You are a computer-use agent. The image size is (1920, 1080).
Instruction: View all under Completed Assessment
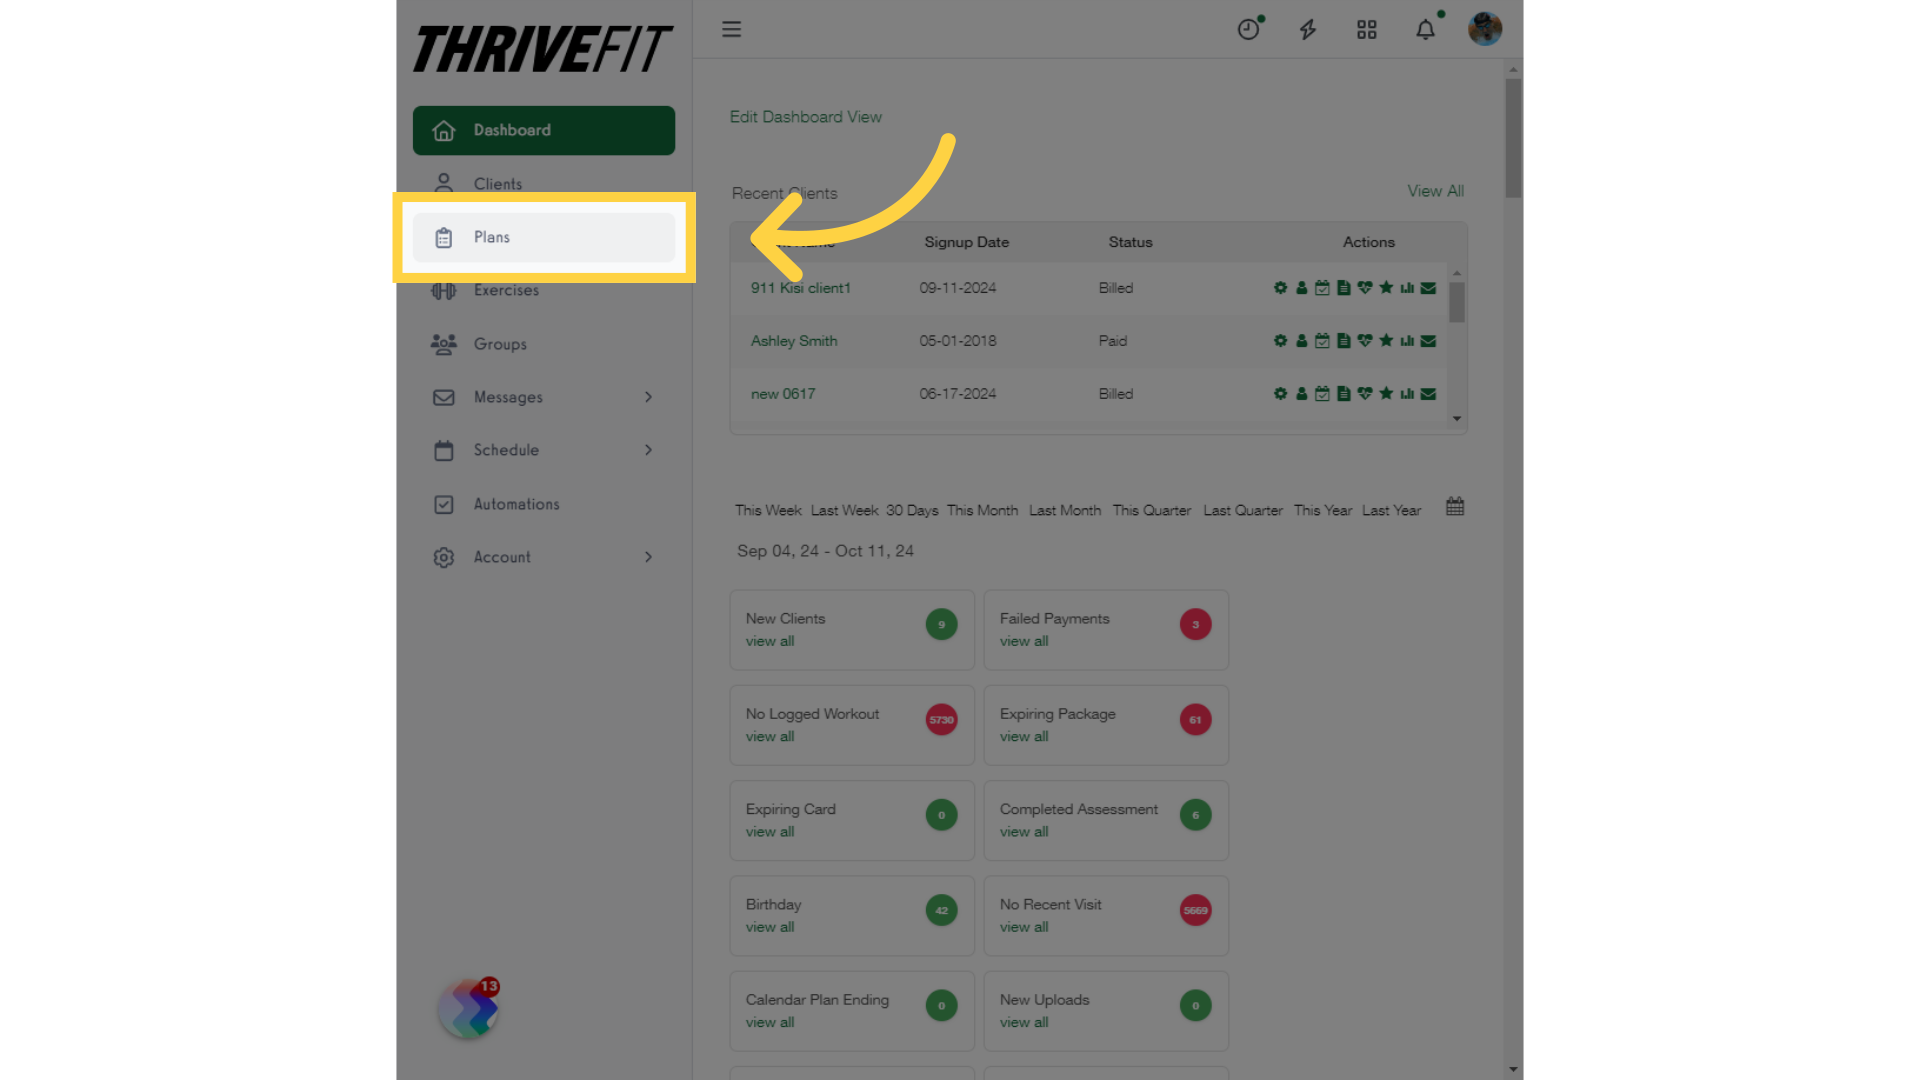(x=1024, y=832)
